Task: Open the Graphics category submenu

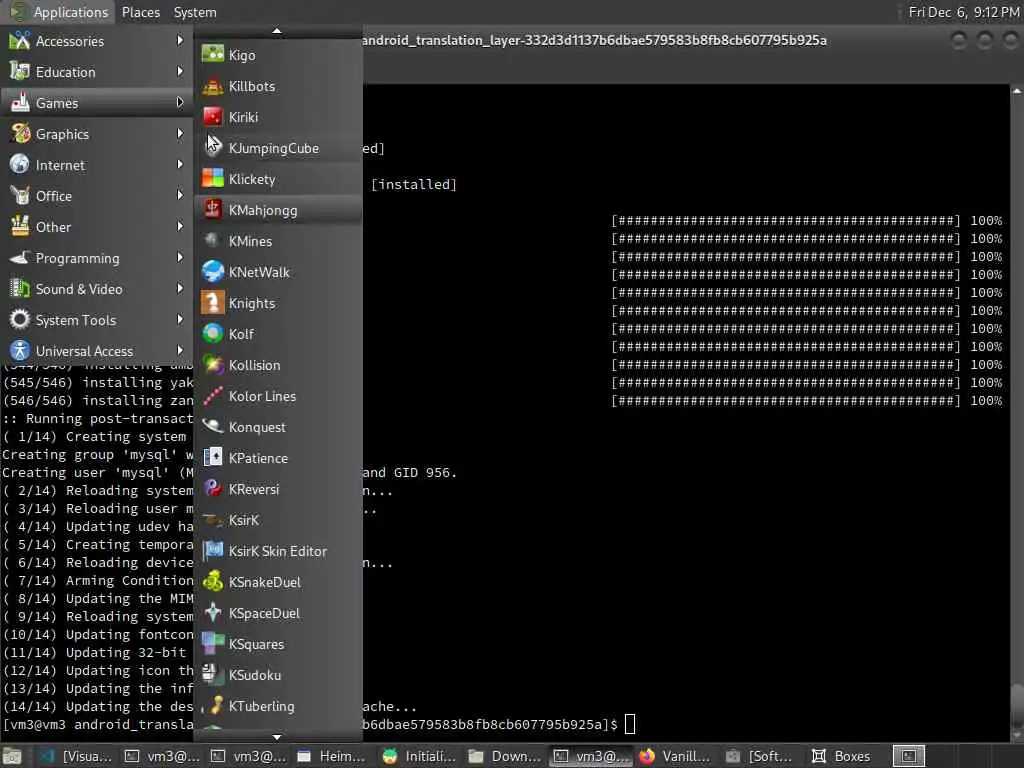Action: click(x=97, y=134)
